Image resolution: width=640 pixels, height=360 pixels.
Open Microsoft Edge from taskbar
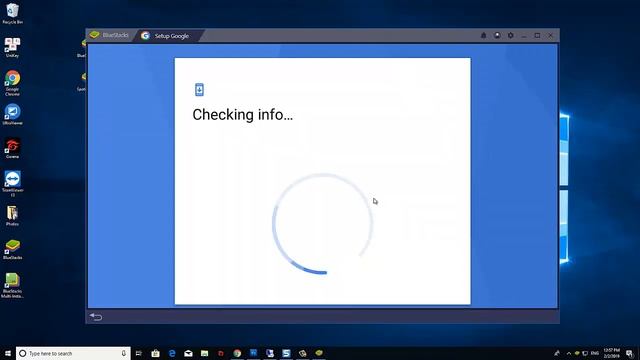[x=172, y=353]
